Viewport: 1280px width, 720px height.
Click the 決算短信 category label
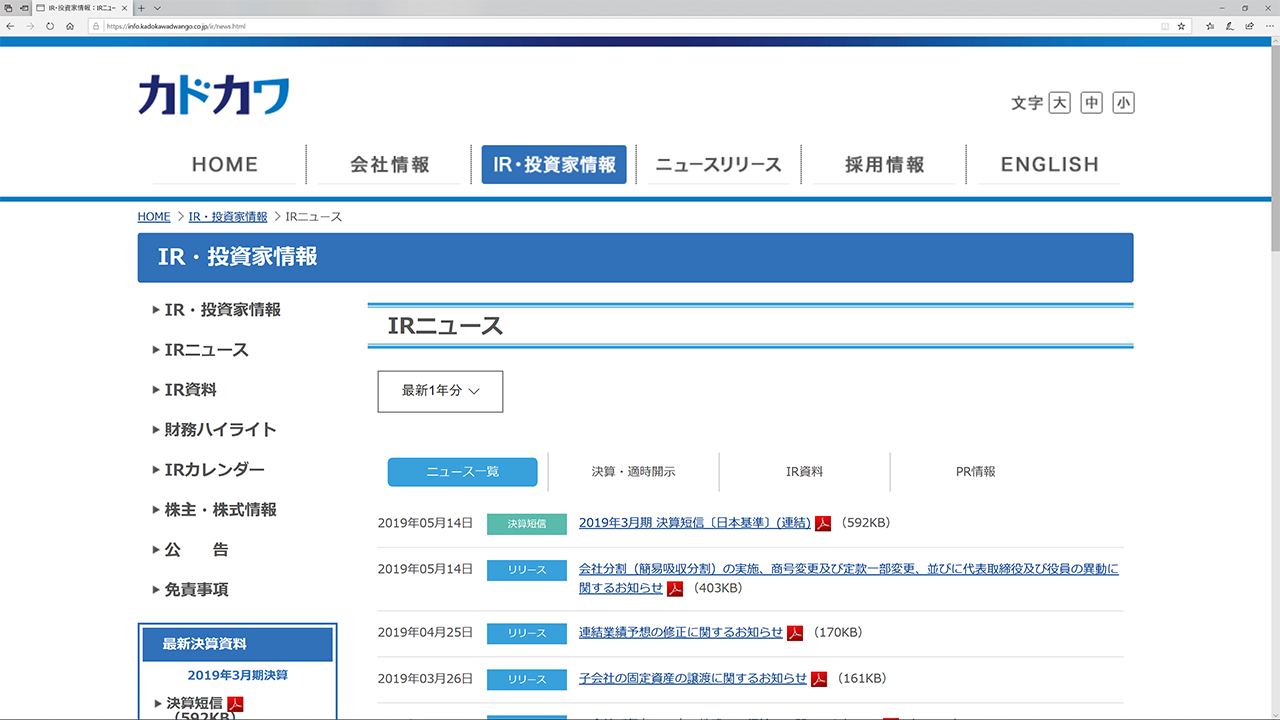(527, 524)
